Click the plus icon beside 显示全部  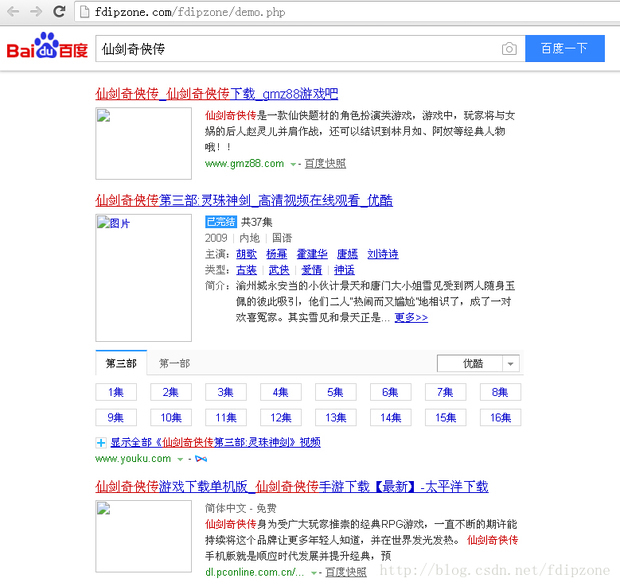[101, 442]
